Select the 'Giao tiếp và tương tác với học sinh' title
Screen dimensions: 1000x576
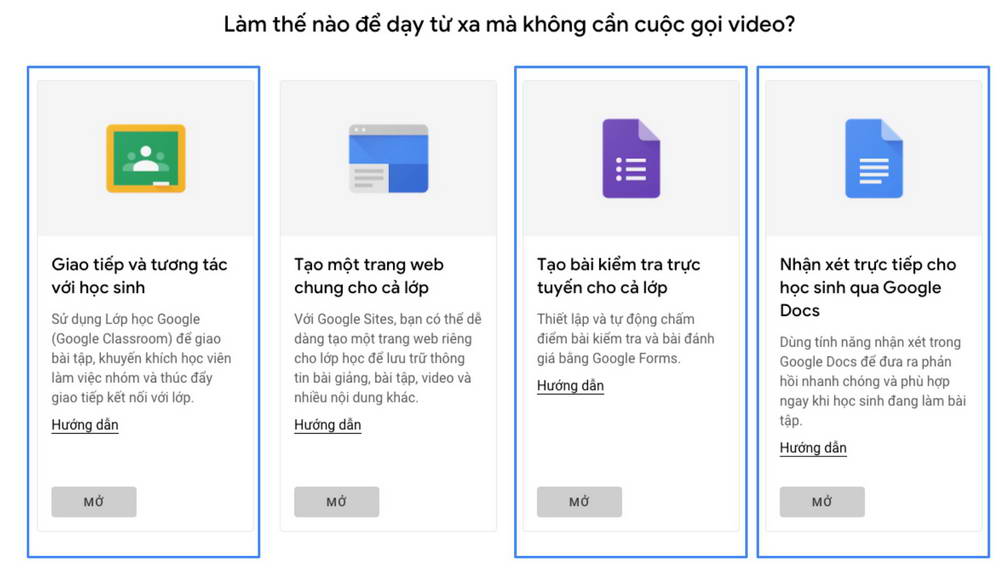(139, 276)
